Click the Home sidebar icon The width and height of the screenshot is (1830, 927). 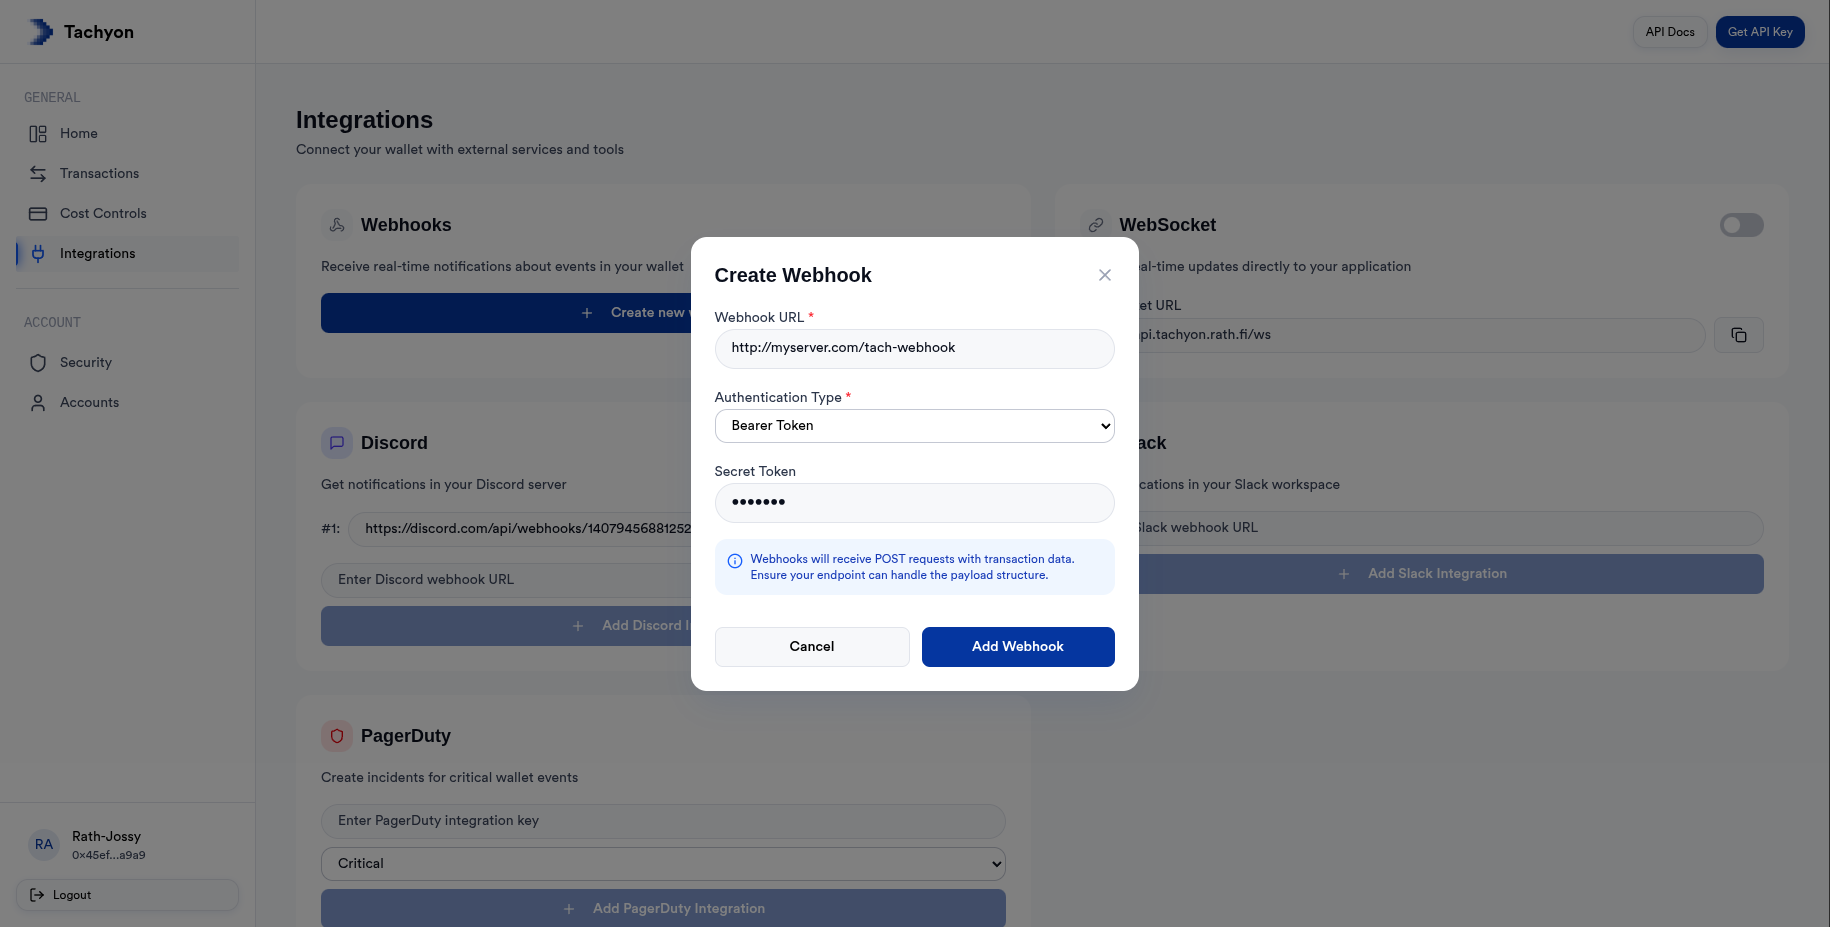(38, 133)
